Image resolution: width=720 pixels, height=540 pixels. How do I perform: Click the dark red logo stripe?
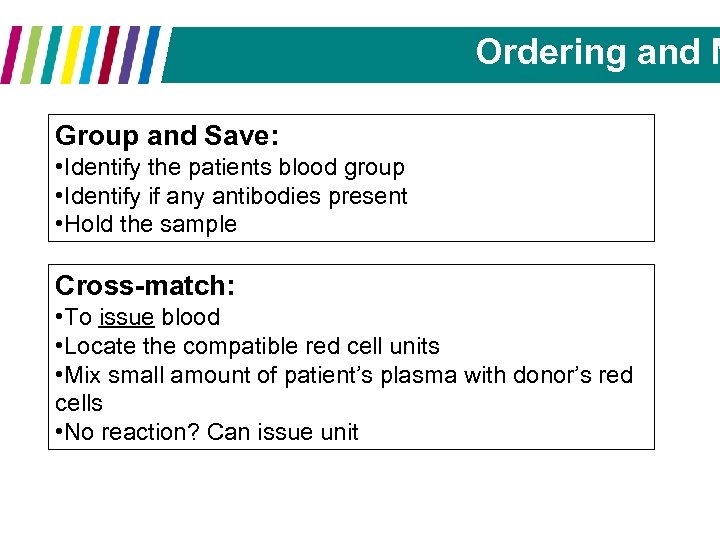tap(109, 54)
